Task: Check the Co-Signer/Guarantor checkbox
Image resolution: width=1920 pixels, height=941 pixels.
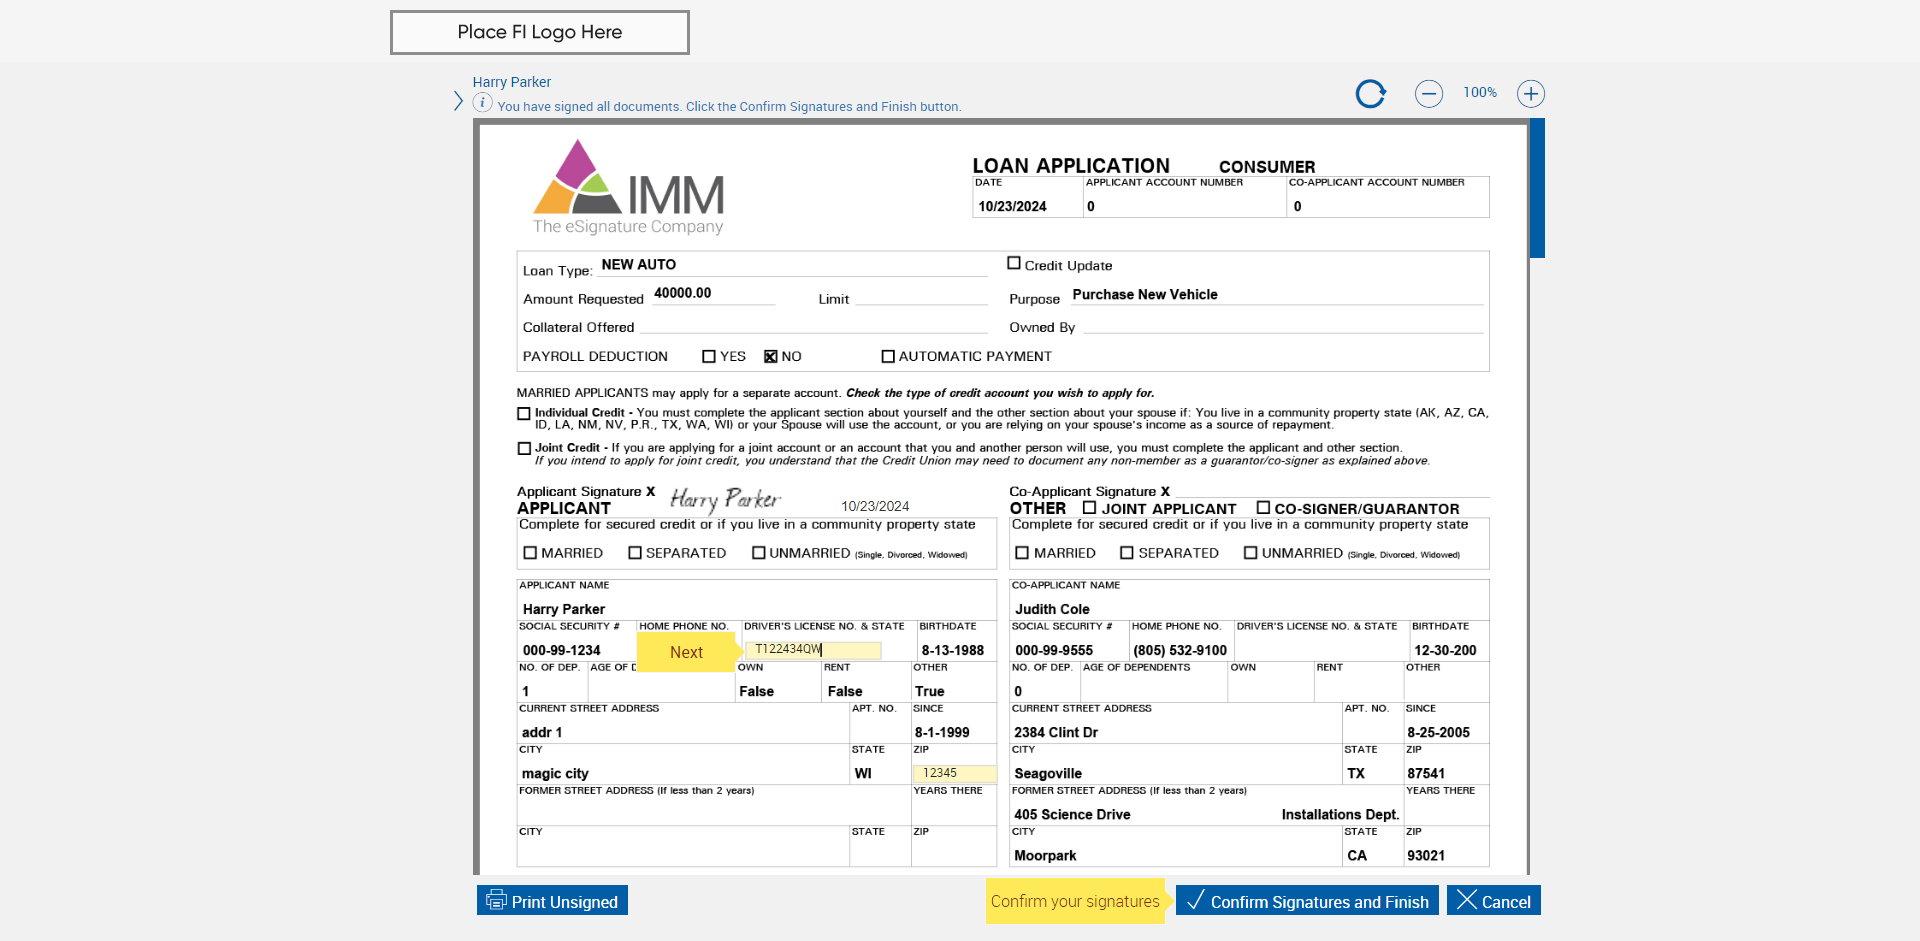Action: click(1263, 508)
